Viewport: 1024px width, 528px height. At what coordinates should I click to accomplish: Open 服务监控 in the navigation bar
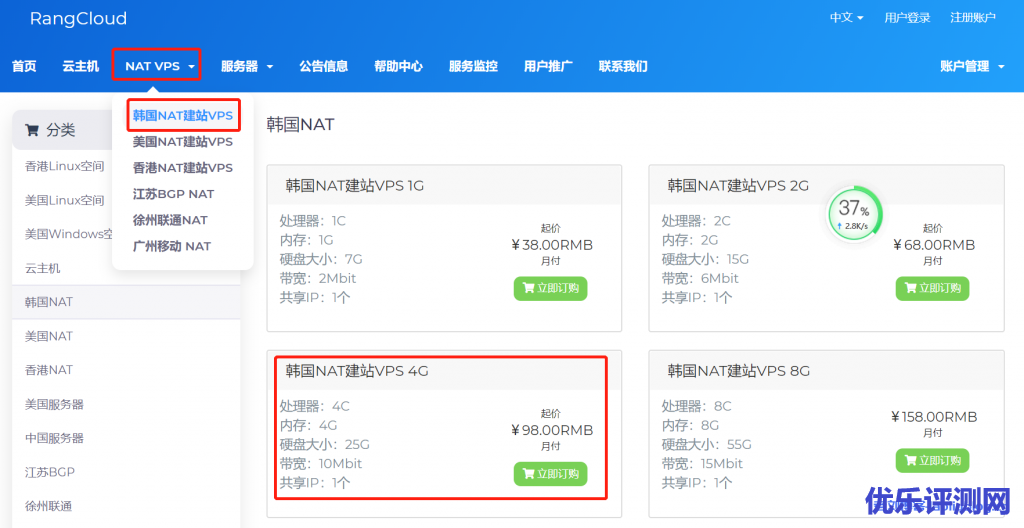pyautogui.click(x=473, y=66)
